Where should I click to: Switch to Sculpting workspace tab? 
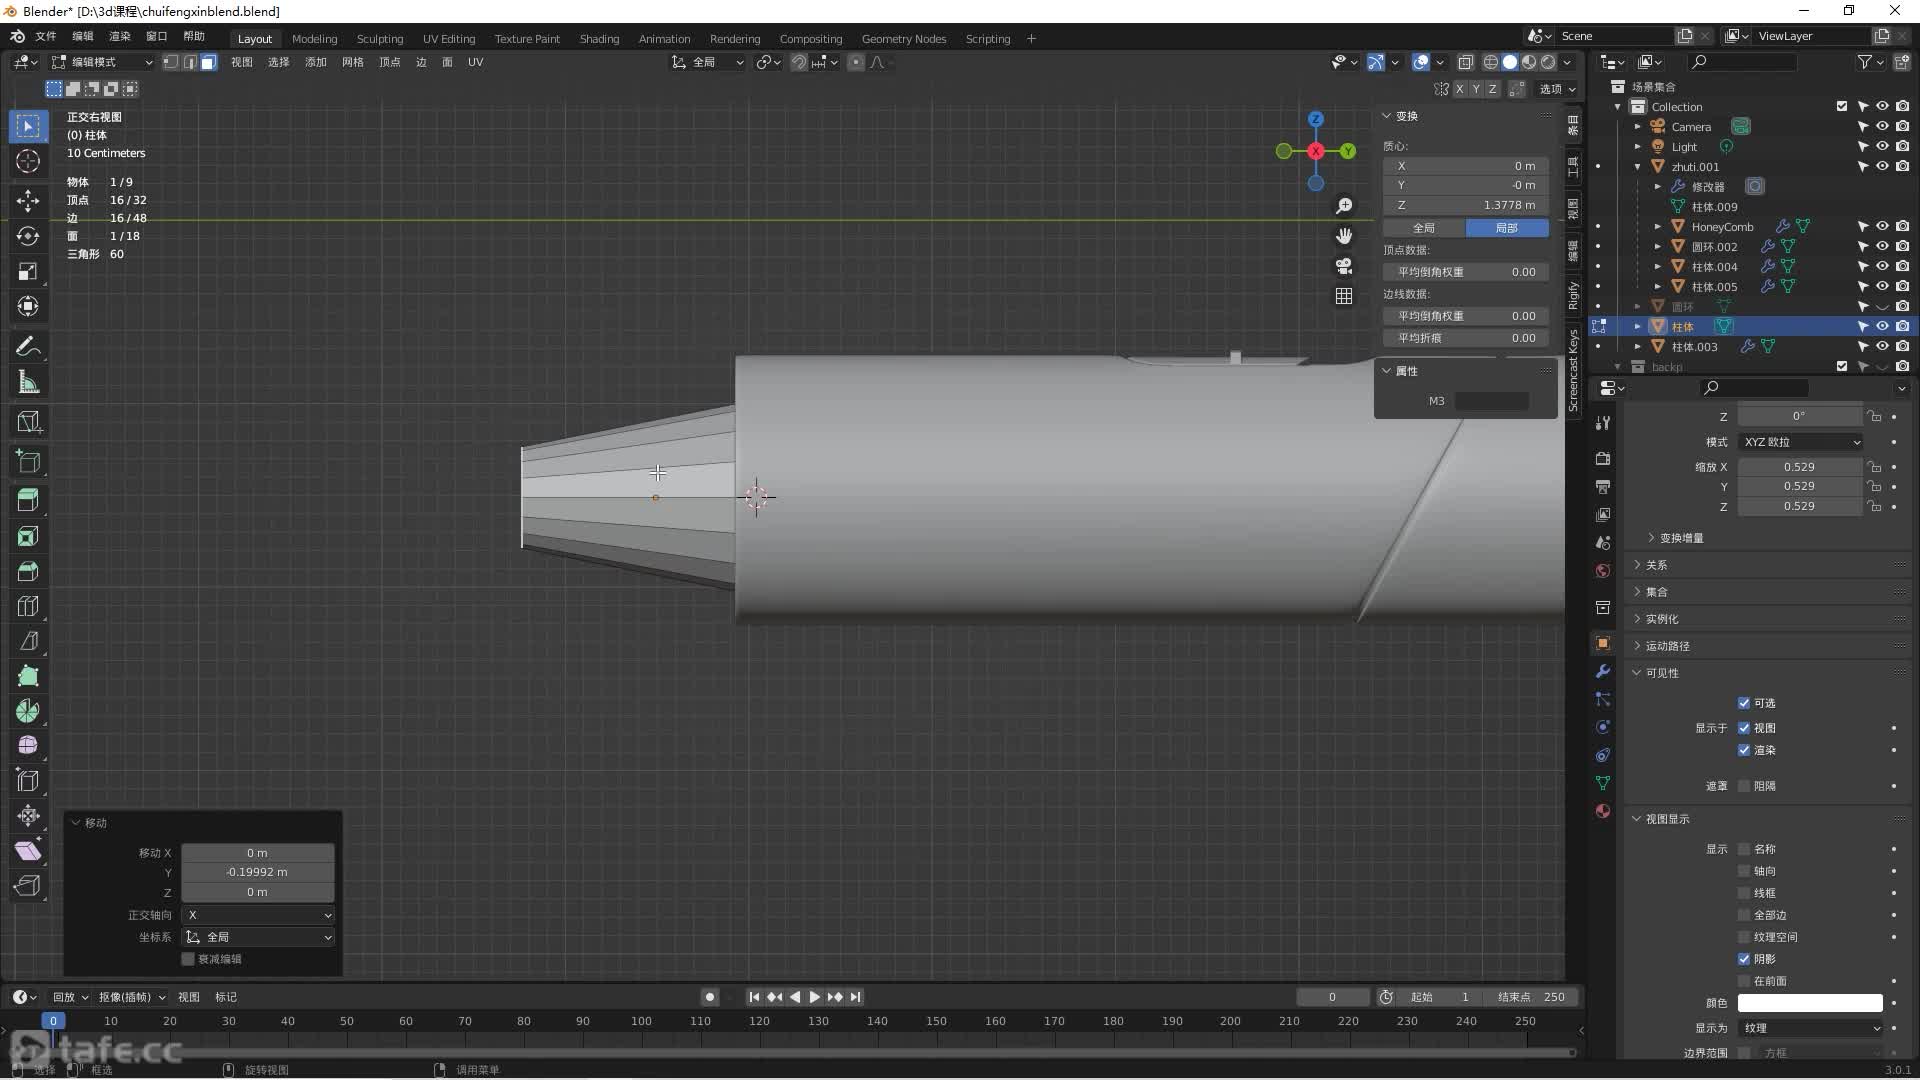click(380, 39)
